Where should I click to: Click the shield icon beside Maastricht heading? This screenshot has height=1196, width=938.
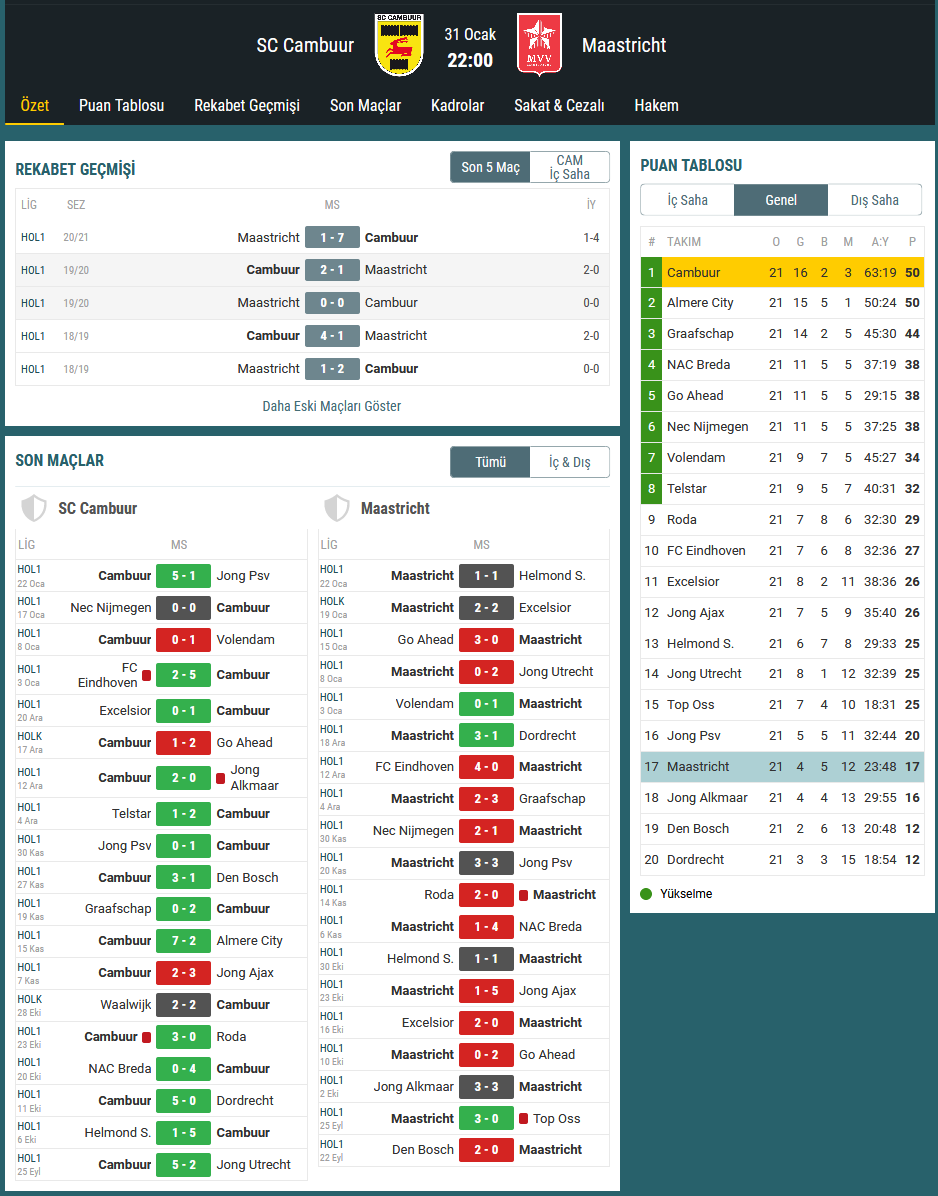pyautogui.click(x=336, y=508)
